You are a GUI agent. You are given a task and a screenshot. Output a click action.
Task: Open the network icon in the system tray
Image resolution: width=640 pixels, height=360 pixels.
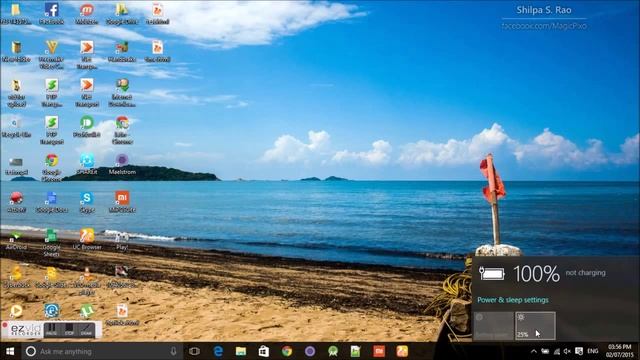[x=556, y=351]
